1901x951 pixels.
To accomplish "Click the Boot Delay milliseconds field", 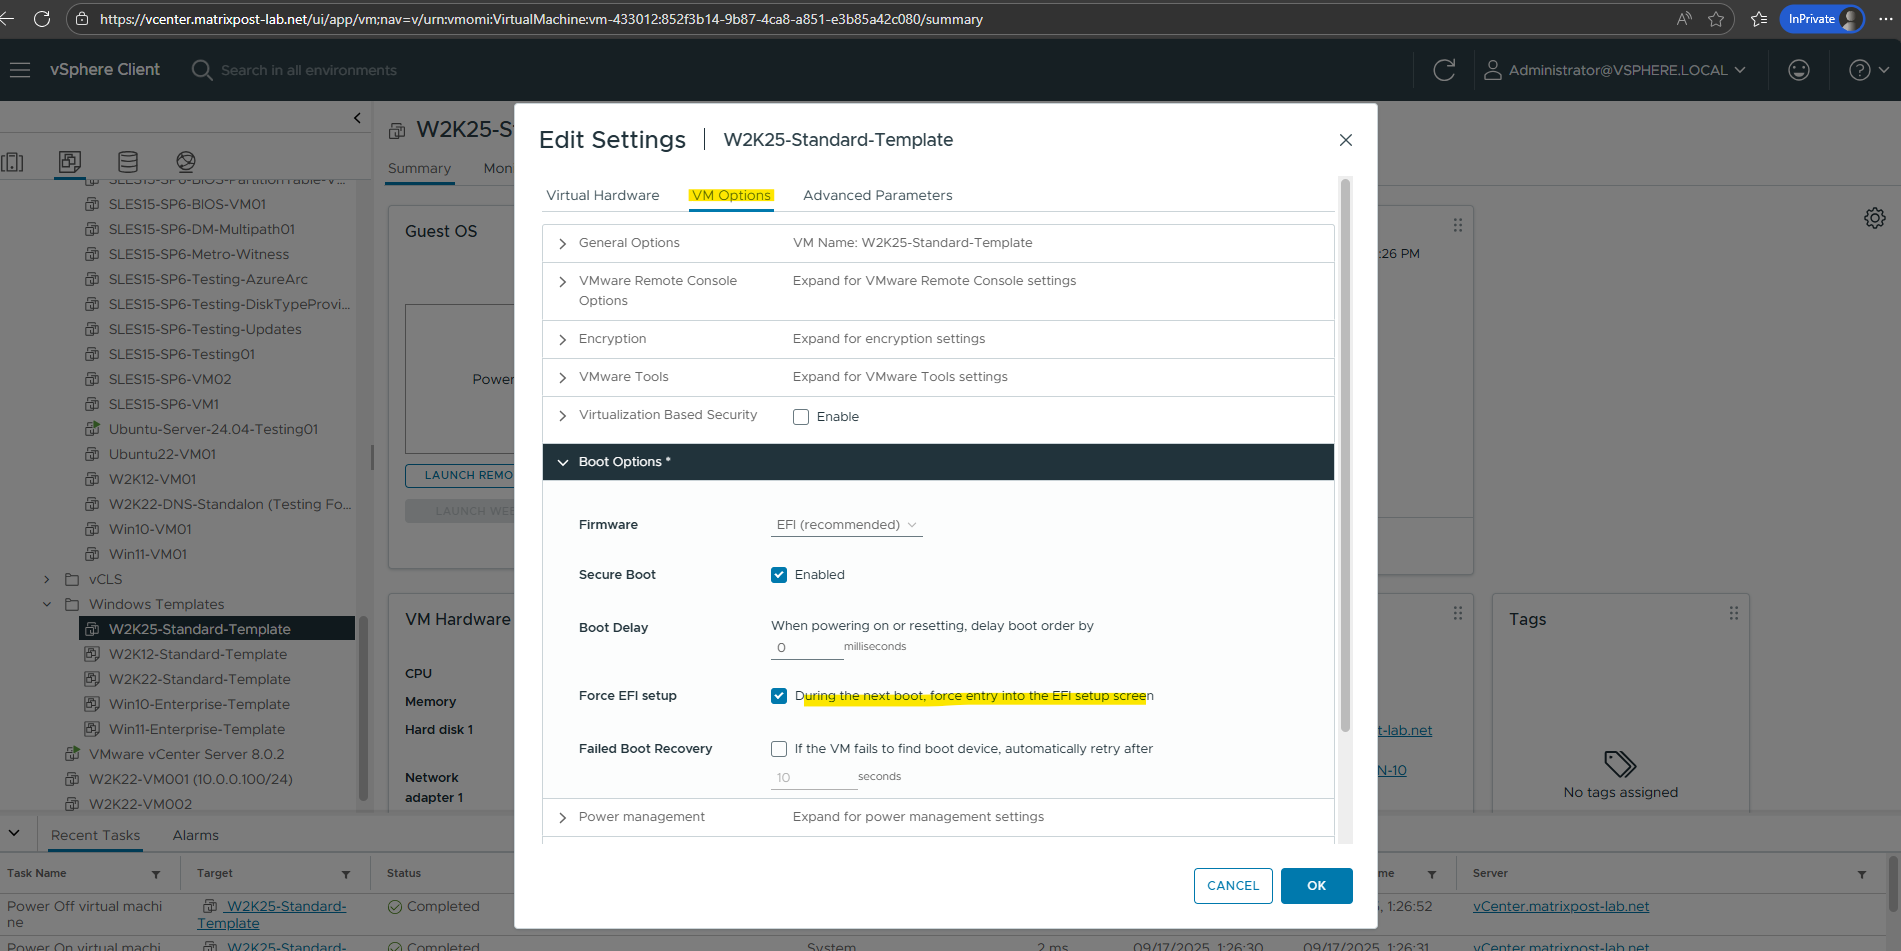I will pos(807,648).
